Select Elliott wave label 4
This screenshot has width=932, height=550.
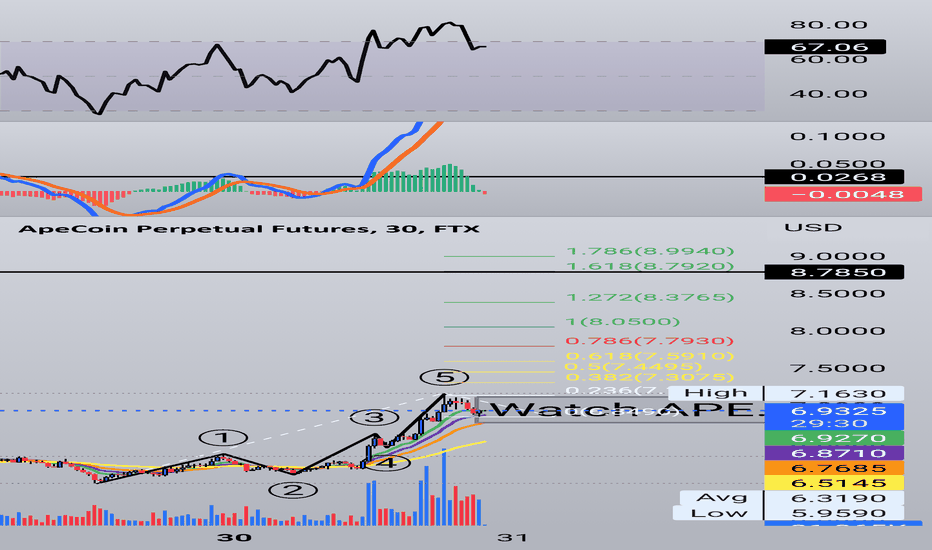386,462
